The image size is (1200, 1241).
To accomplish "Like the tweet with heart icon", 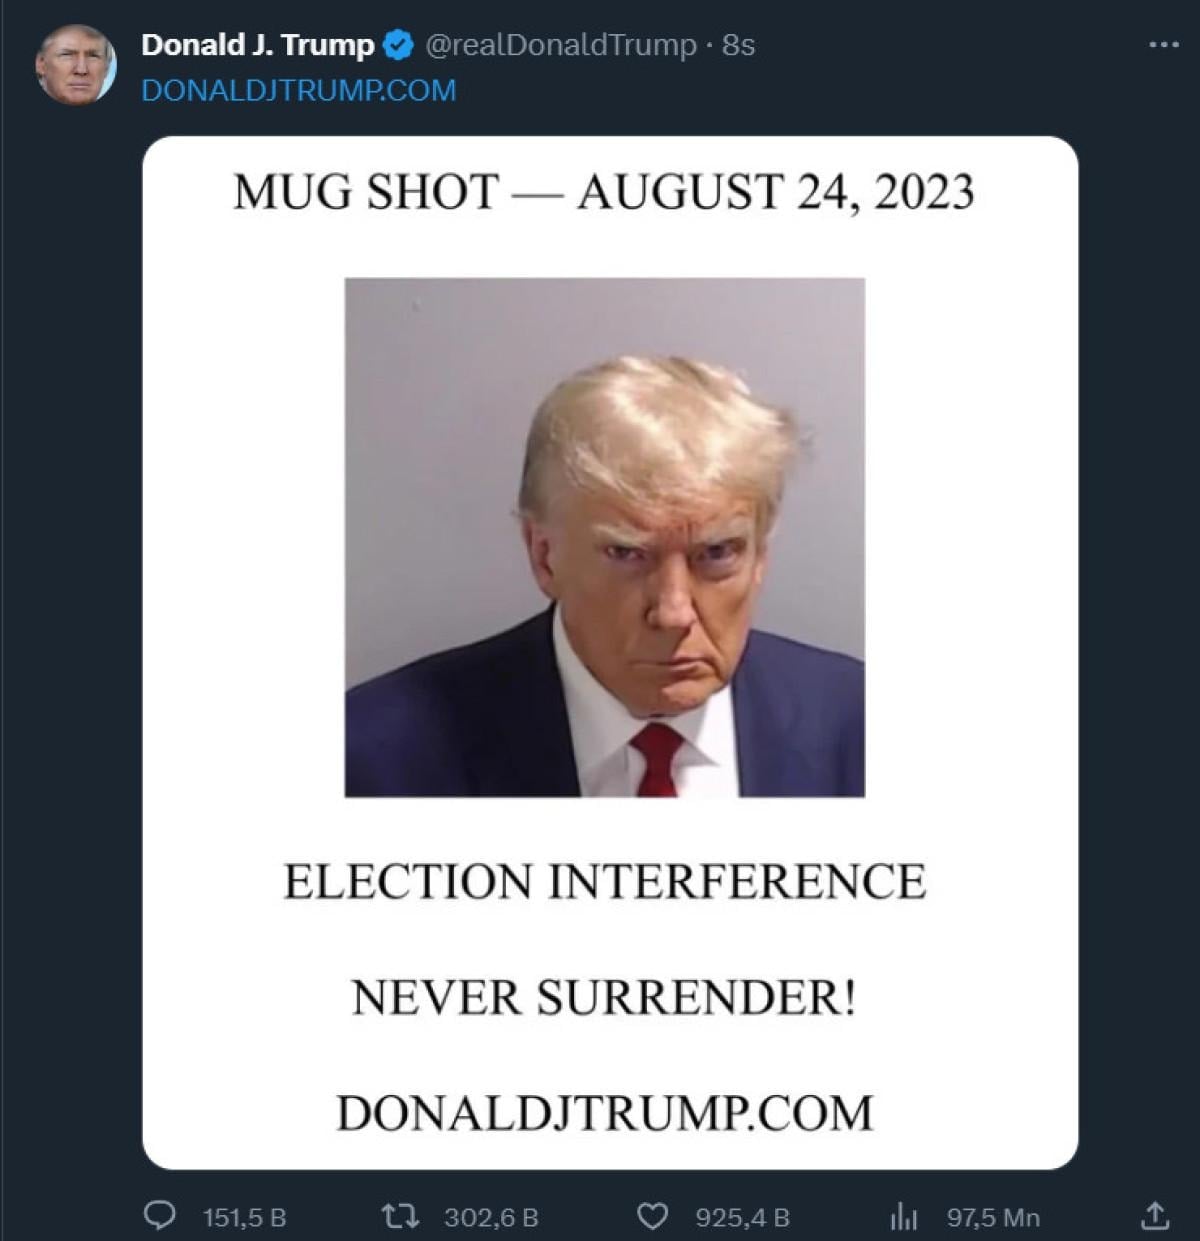I will [x=652, y=1216].
